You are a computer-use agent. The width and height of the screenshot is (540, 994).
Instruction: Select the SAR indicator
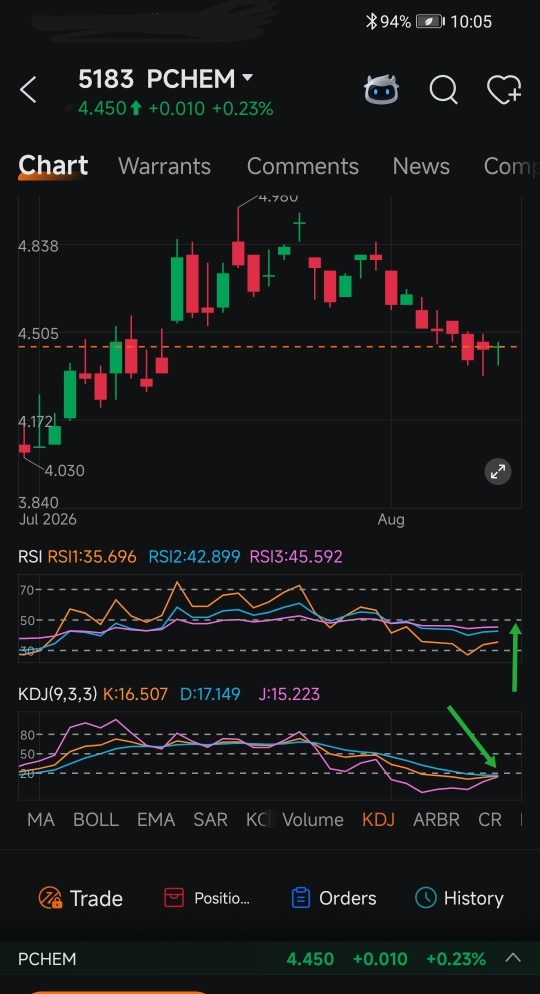pyautogui.click(x=210, y=819)
